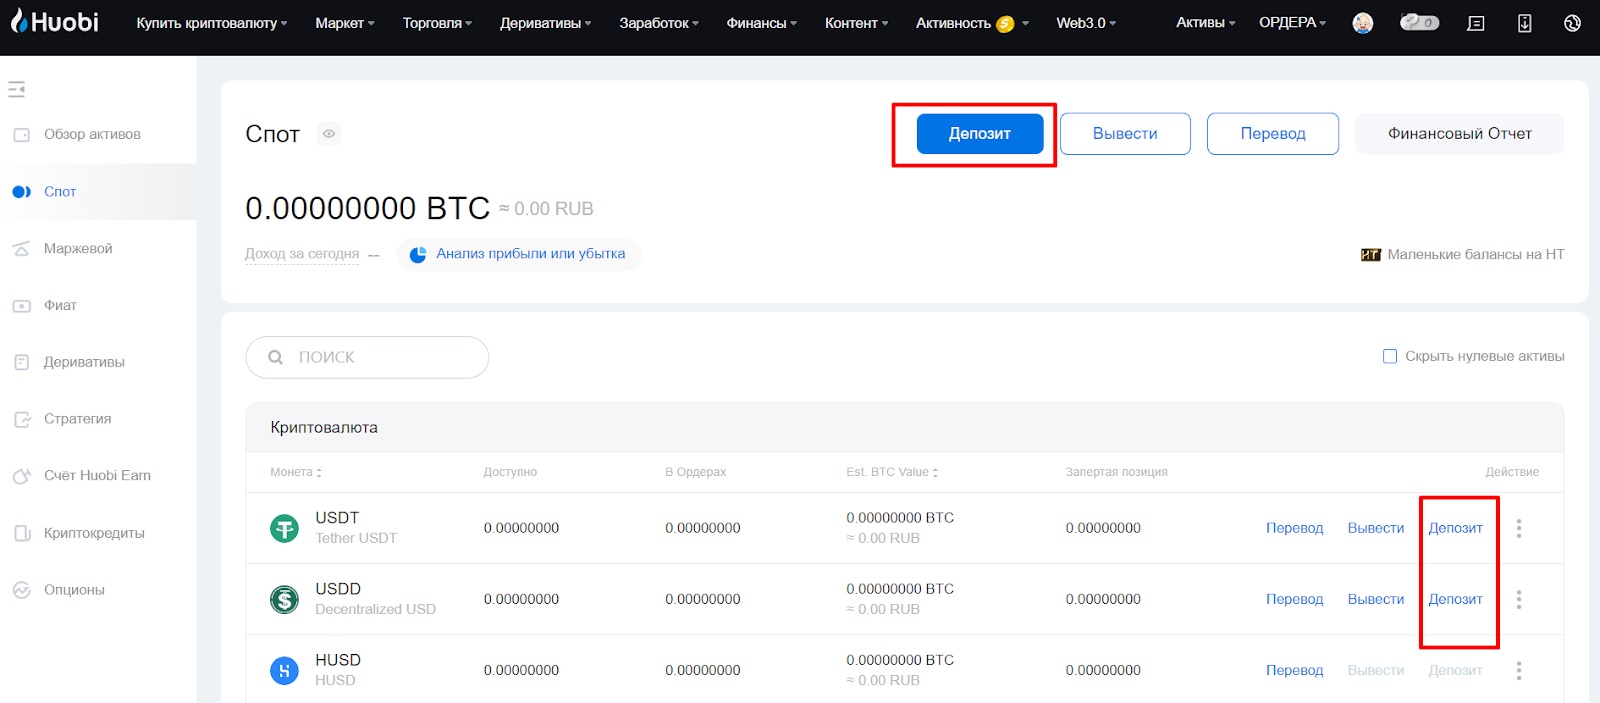Open the Активность menu
This screenshot has height=703, width=1600.
(x=972, y=23)
